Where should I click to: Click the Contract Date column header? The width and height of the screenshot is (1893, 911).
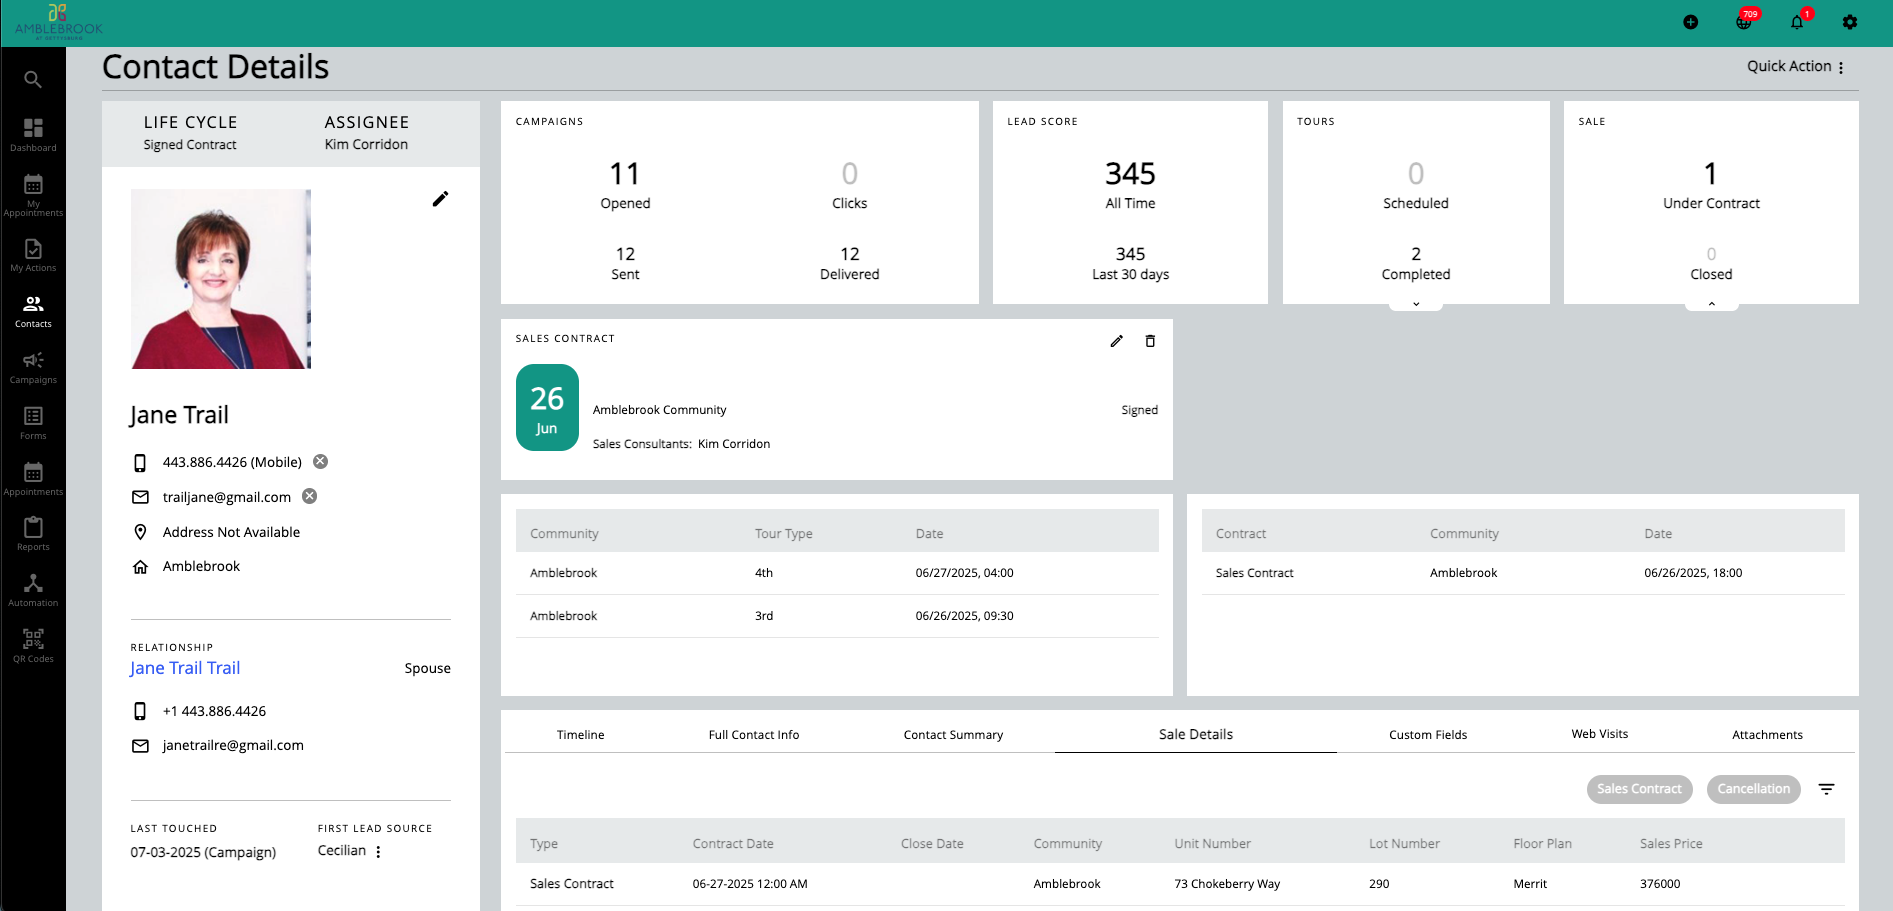point(733,844)
